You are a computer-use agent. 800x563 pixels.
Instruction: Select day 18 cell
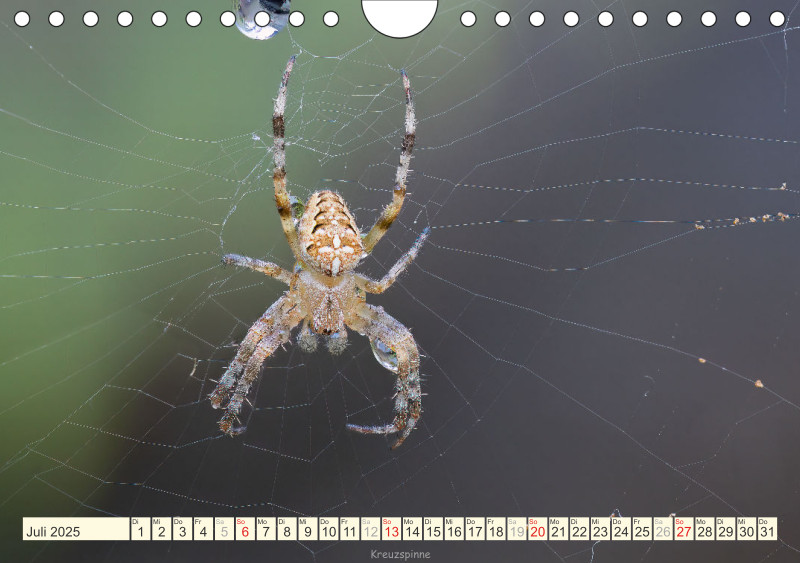click(x=496, y=529)
